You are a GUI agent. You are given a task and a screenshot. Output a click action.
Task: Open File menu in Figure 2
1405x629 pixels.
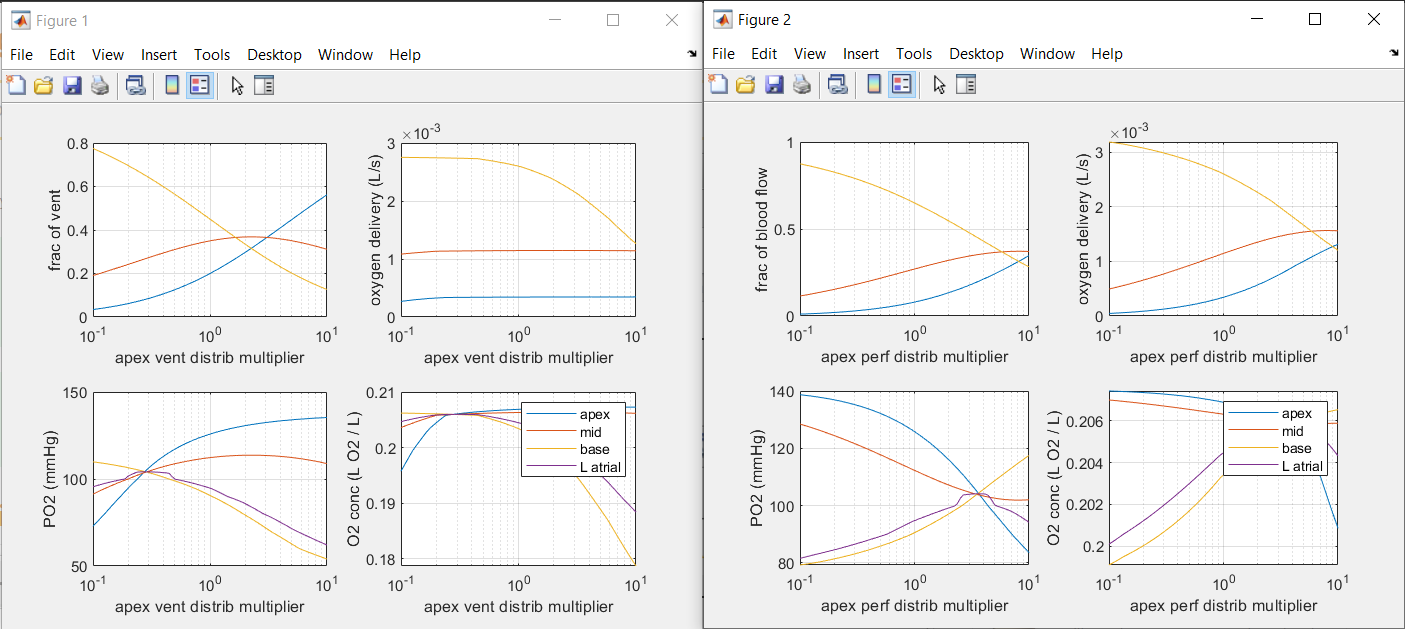pyautogui.click(x=723, y=54)
